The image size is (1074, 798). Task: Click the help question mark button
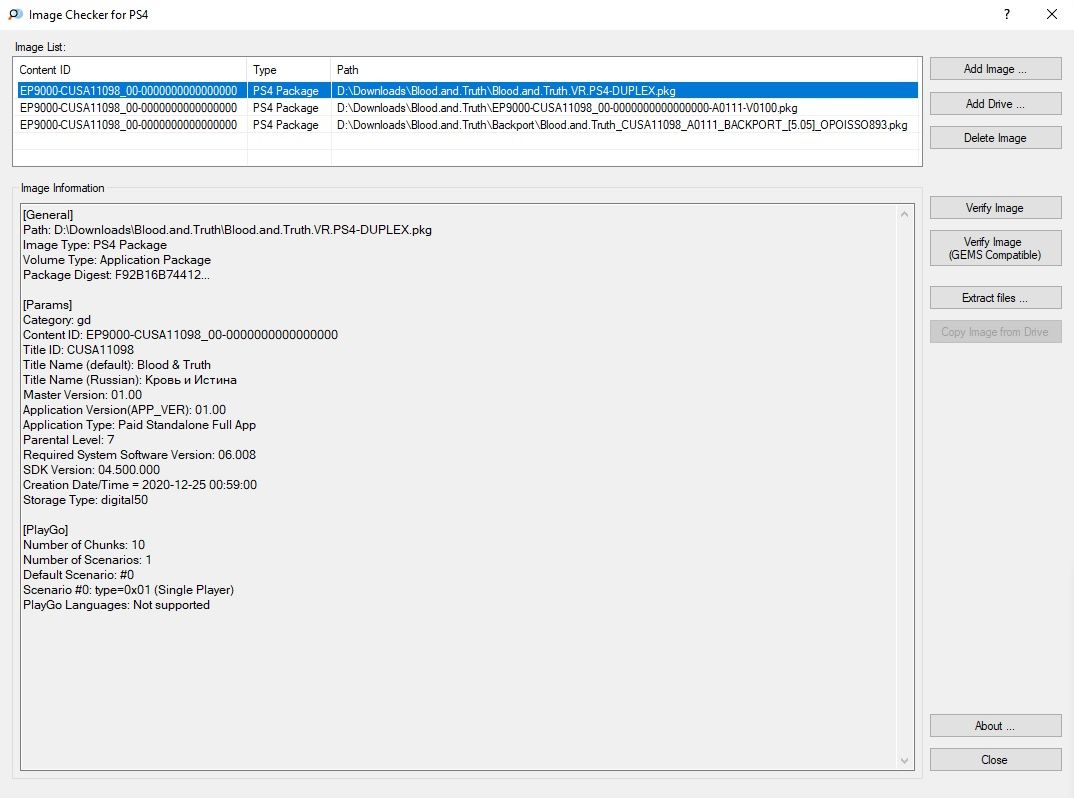click(x=1006, y=14)
